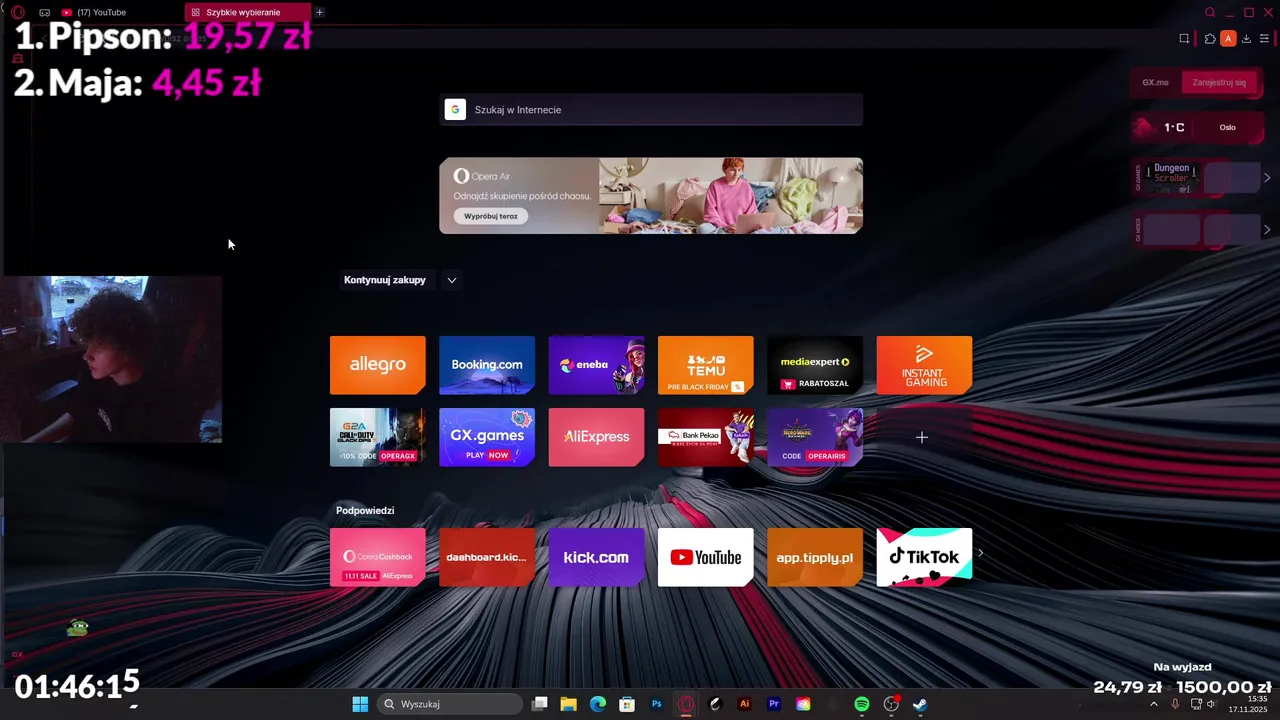Open File Explorer from the taskbar
Screen dimensions: 1280x720
click(x=569, y=704)
